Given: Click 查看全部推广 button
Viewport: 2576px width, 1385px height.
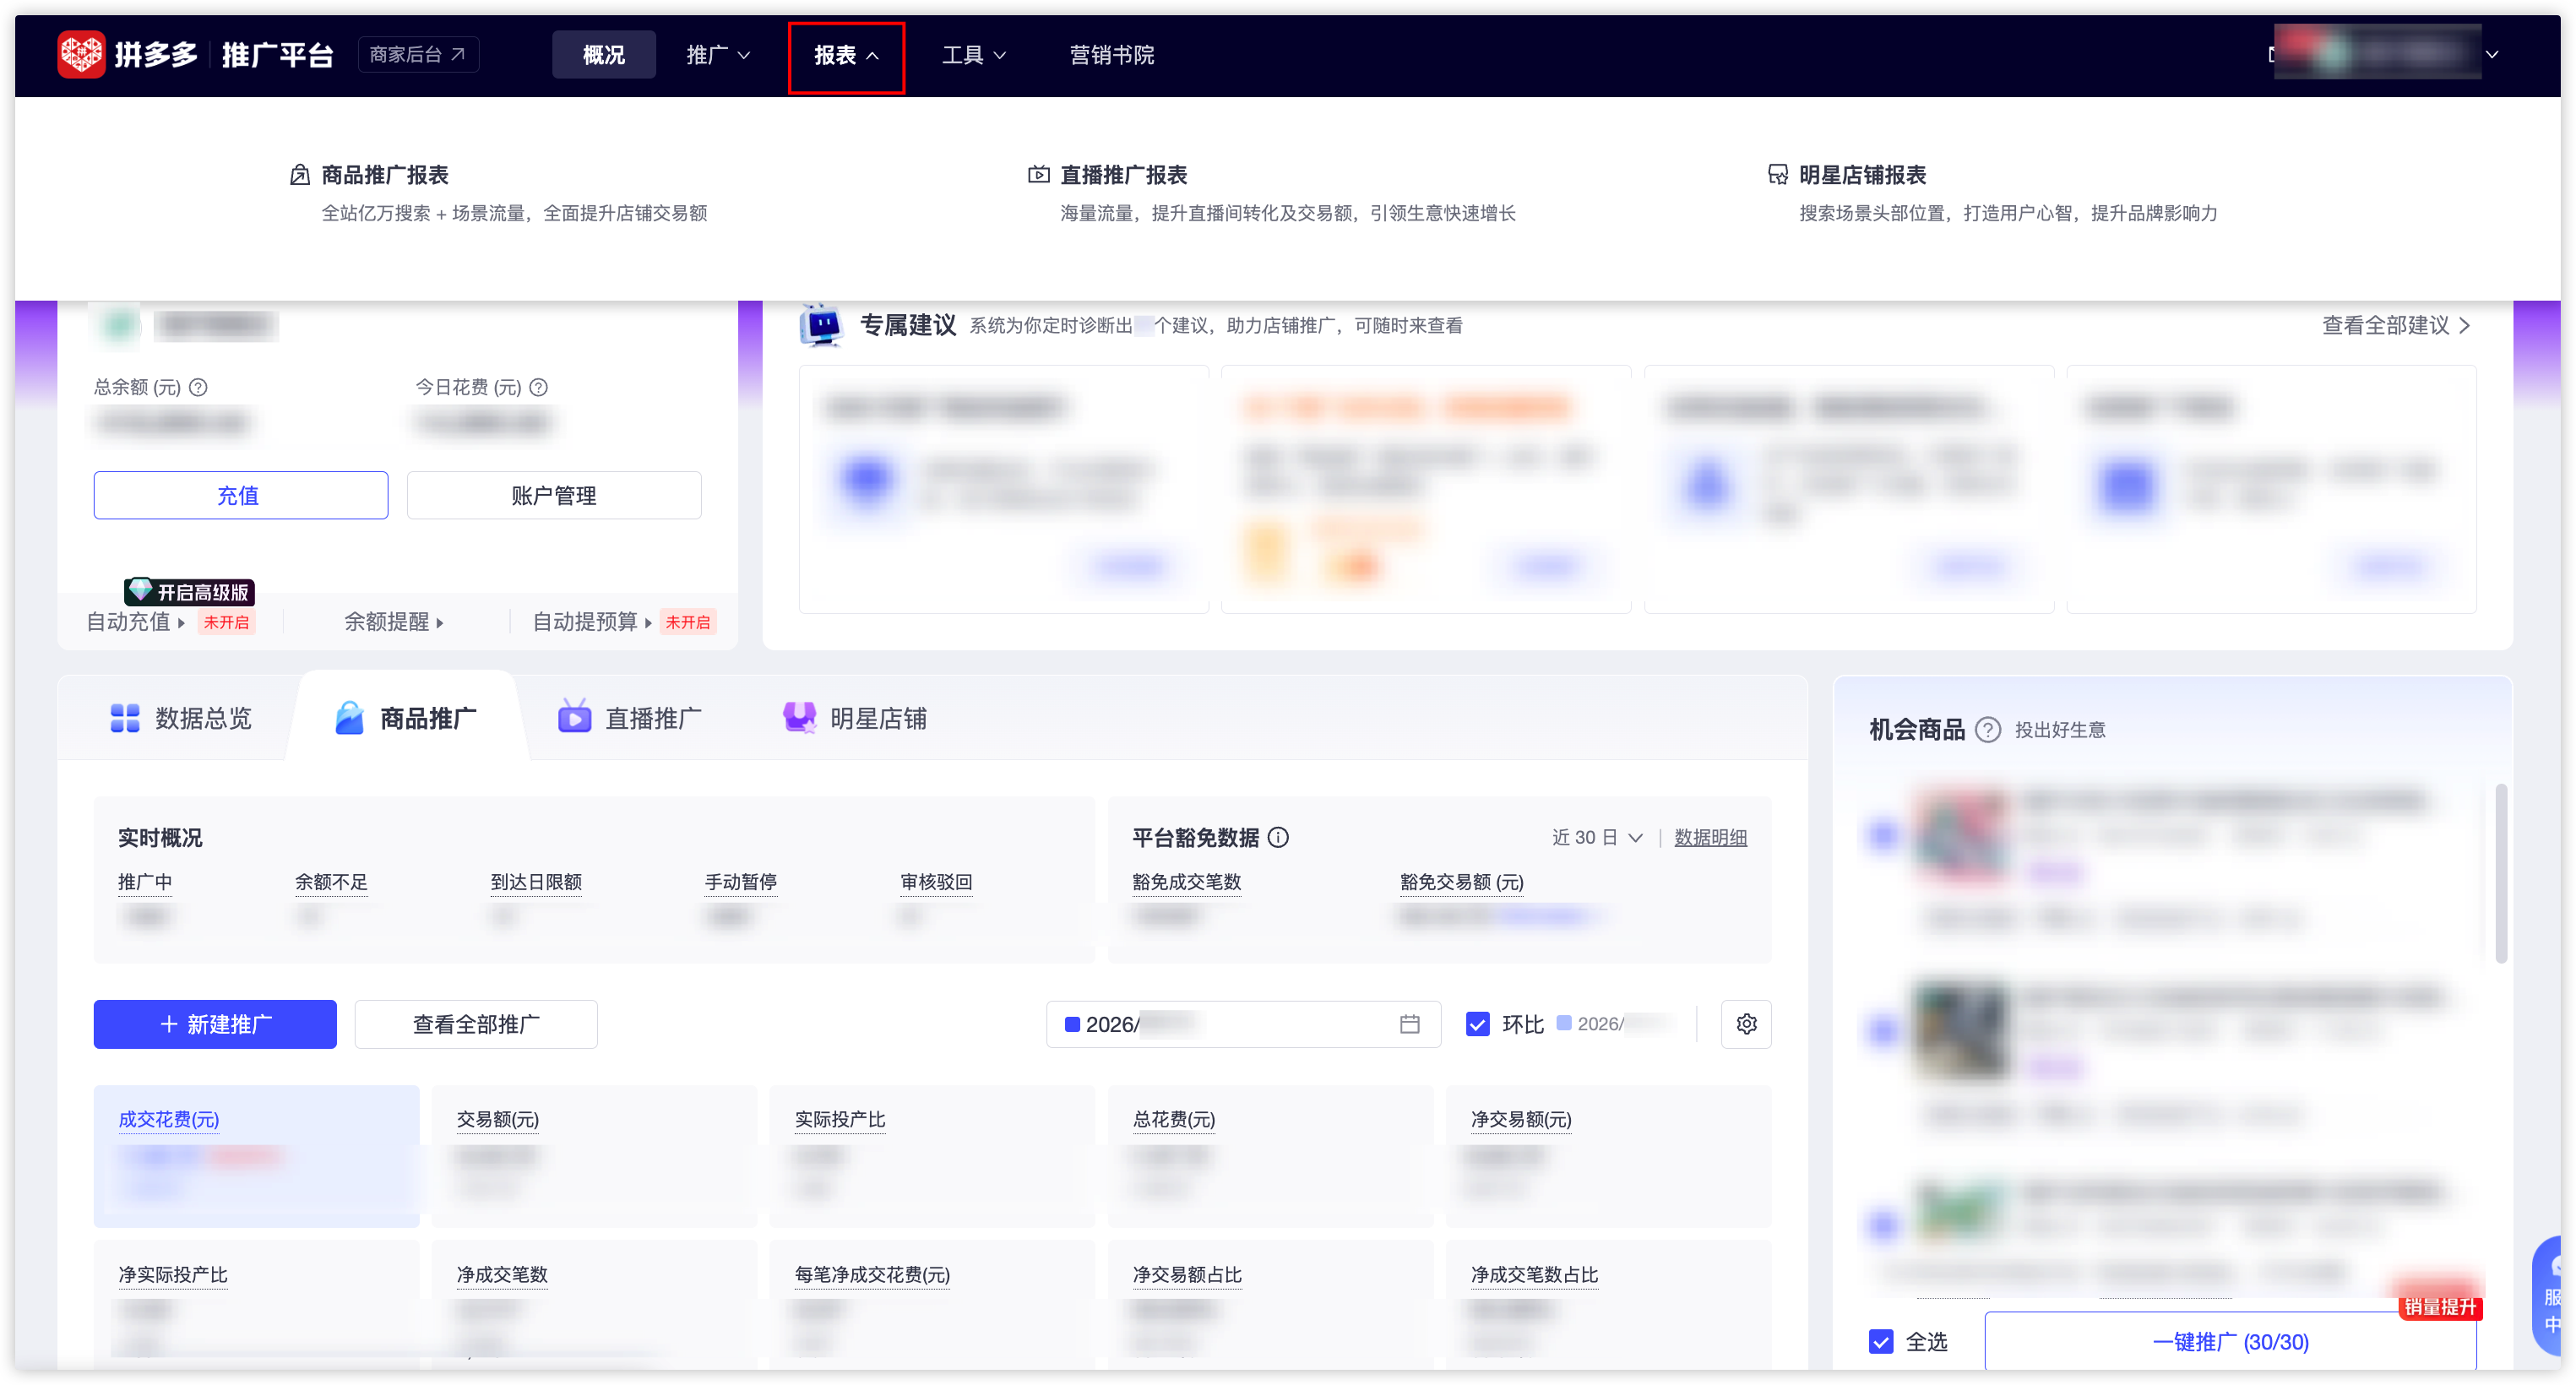Looking at the screenshot, I should click(x=476, y=1024).
